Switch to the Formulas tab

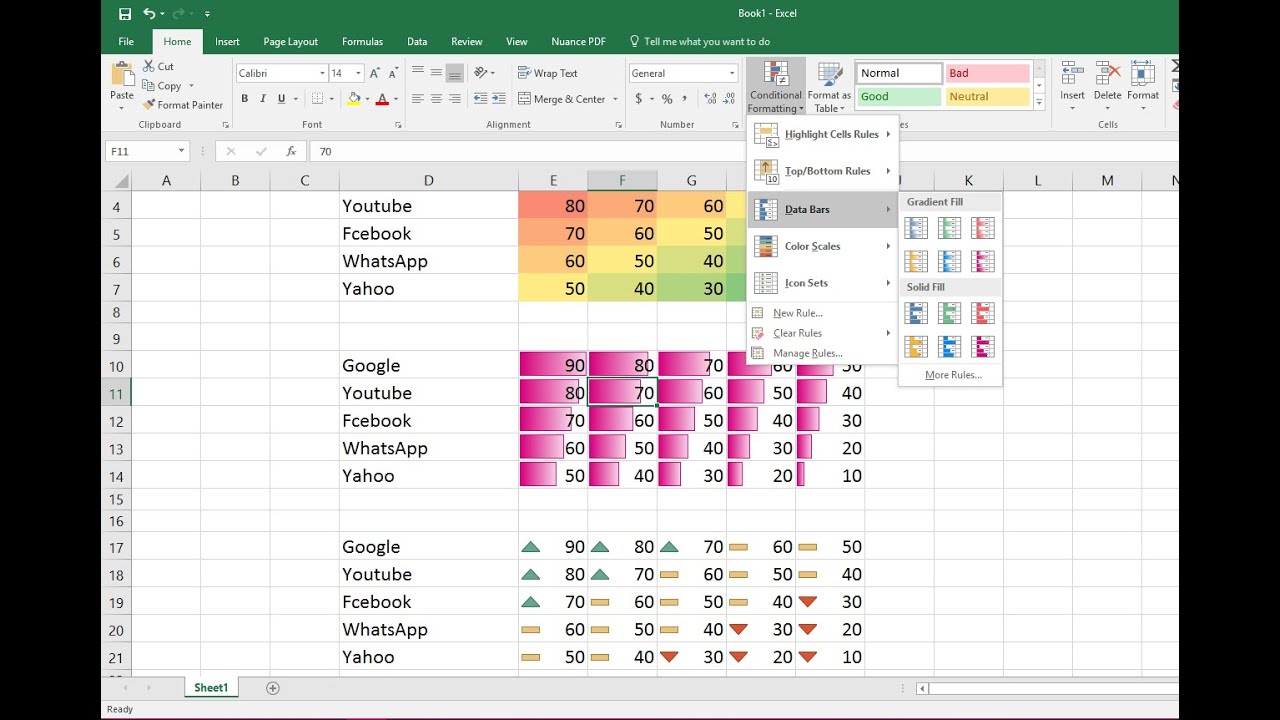362,42
